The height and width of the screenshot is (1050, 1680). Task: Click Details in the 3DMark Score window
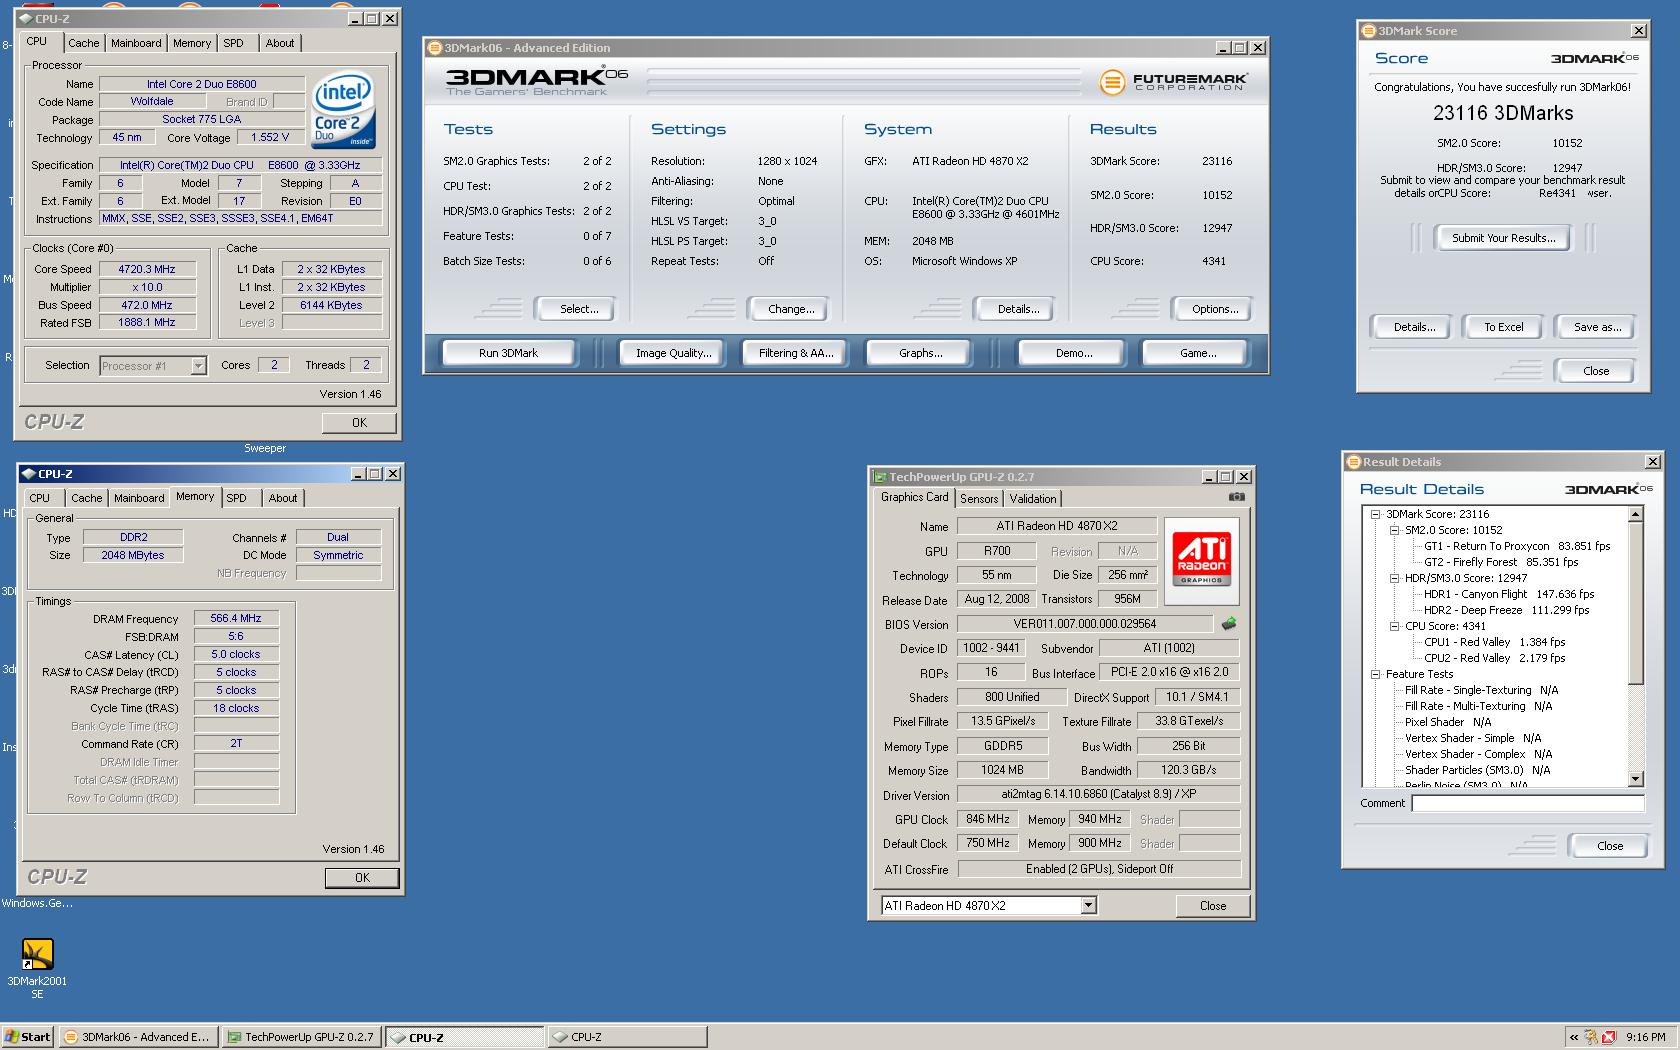tap(1414, 327)
